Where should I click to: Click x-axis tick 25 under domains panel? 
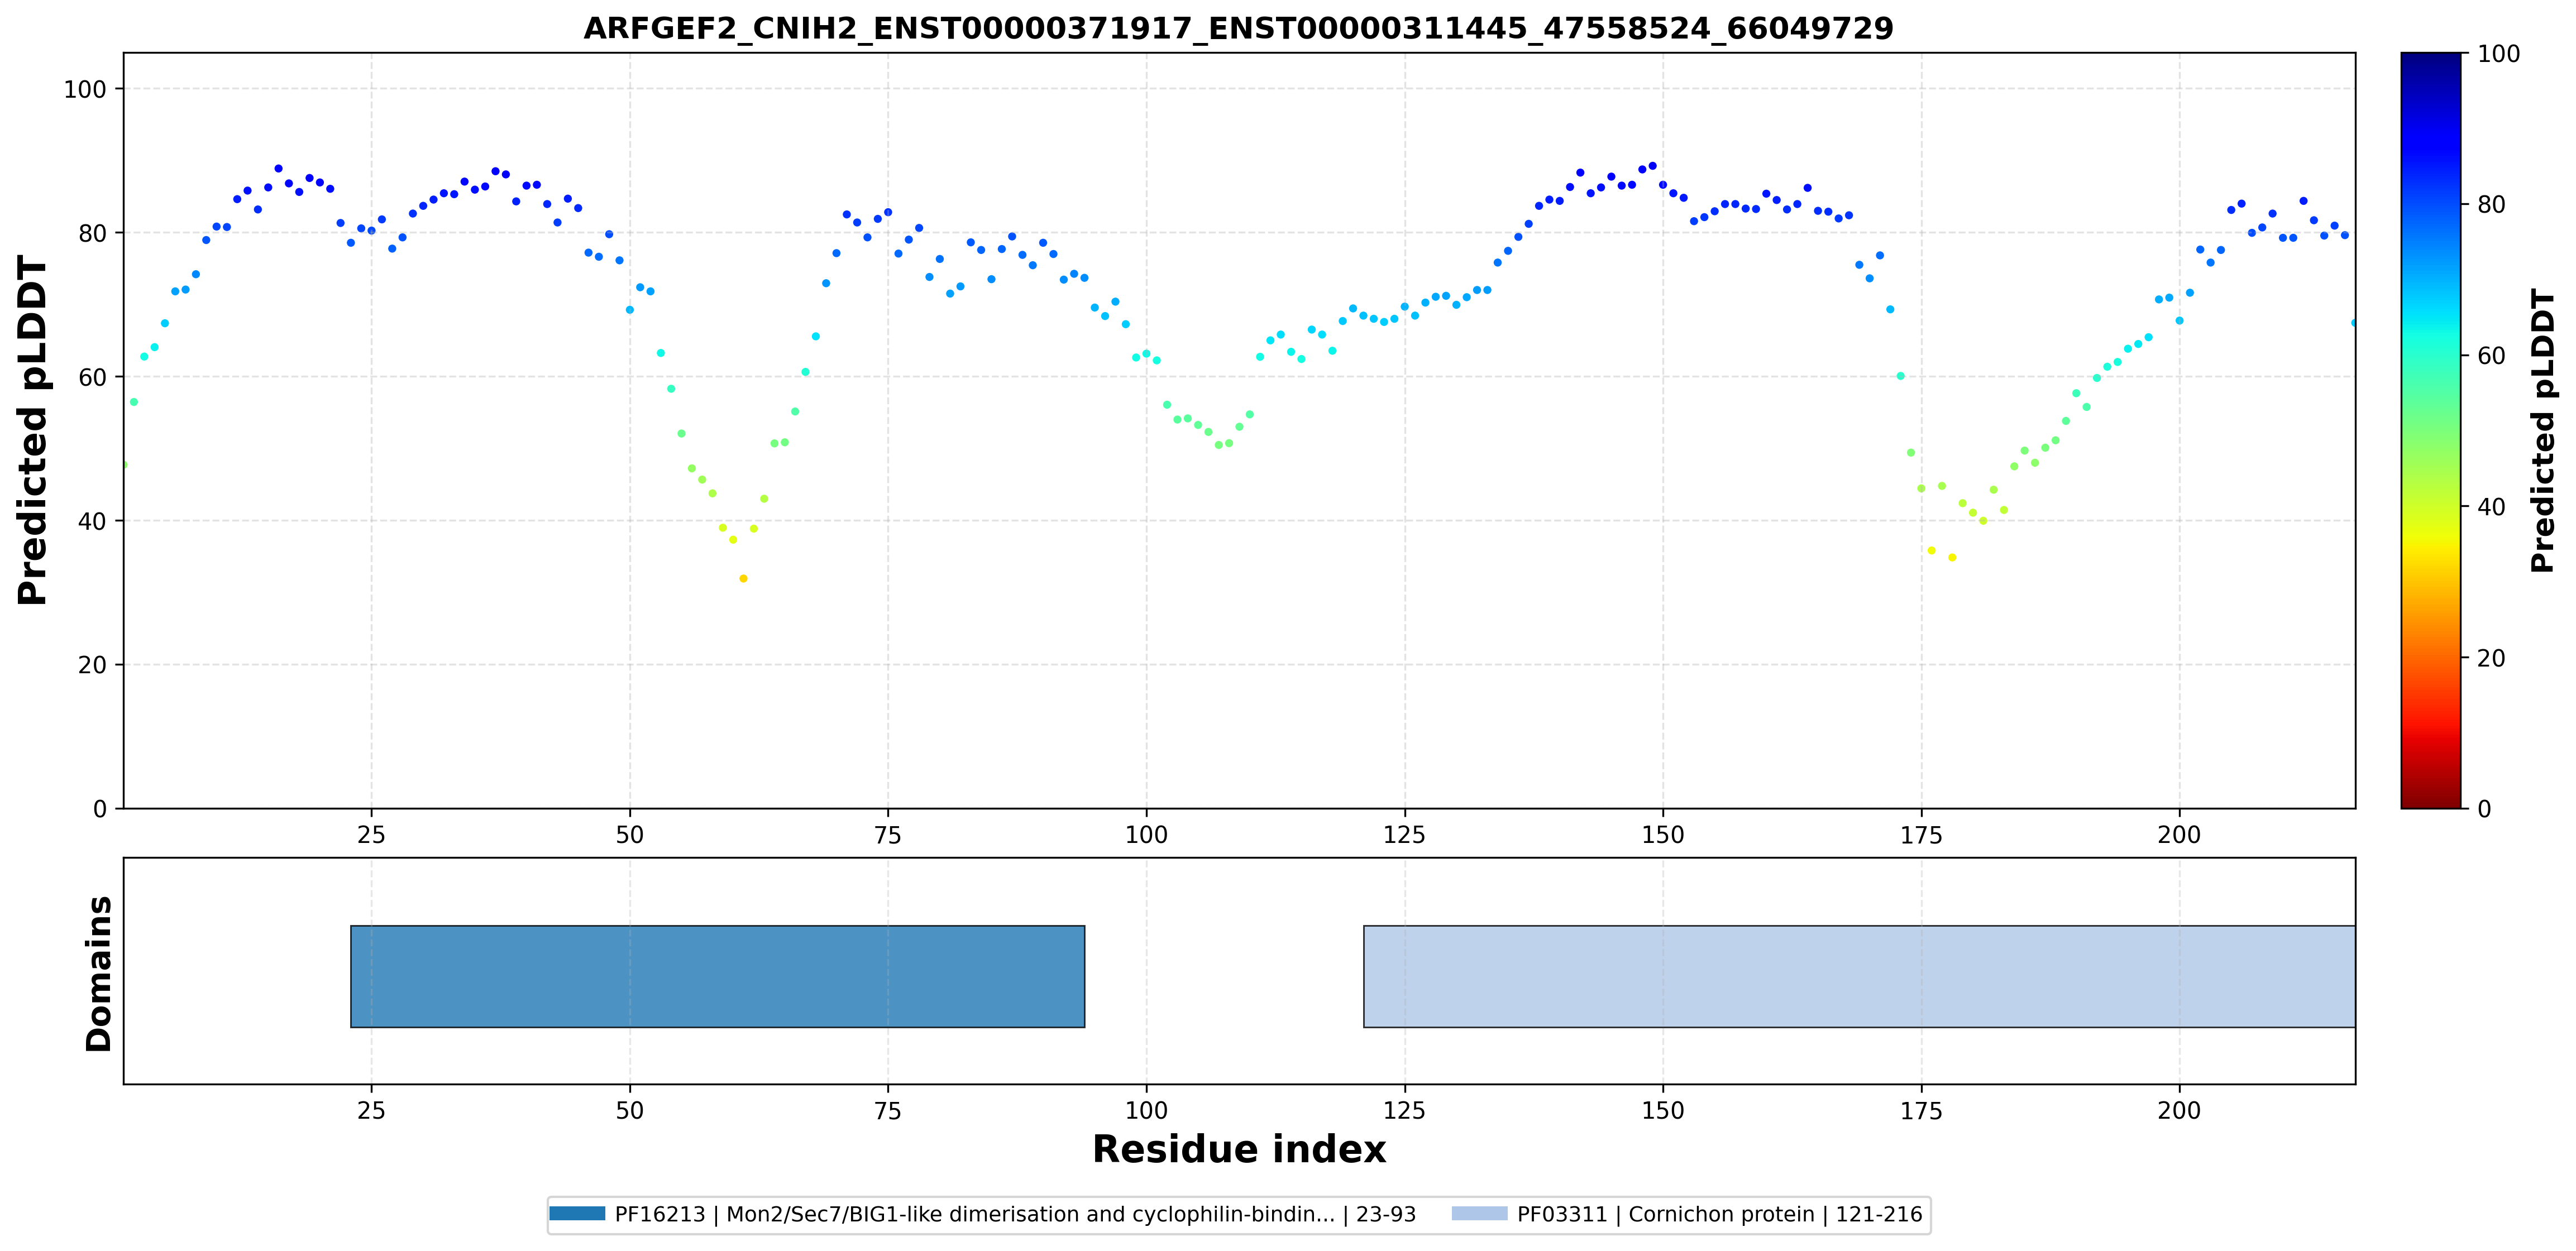click(371, 1110)
